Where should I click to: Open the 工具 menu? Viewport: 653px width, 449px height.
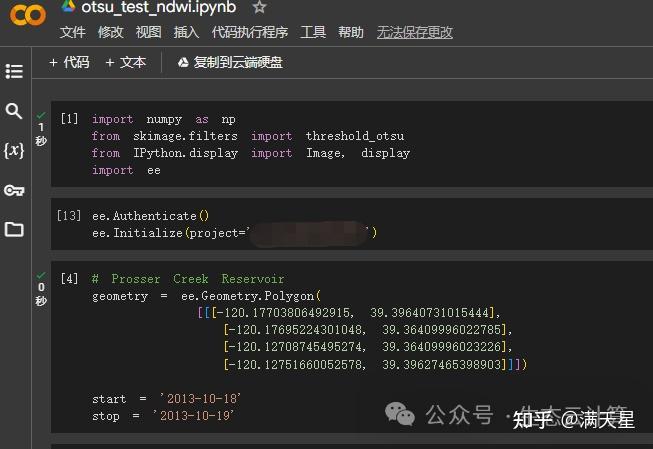click(313, 32)
